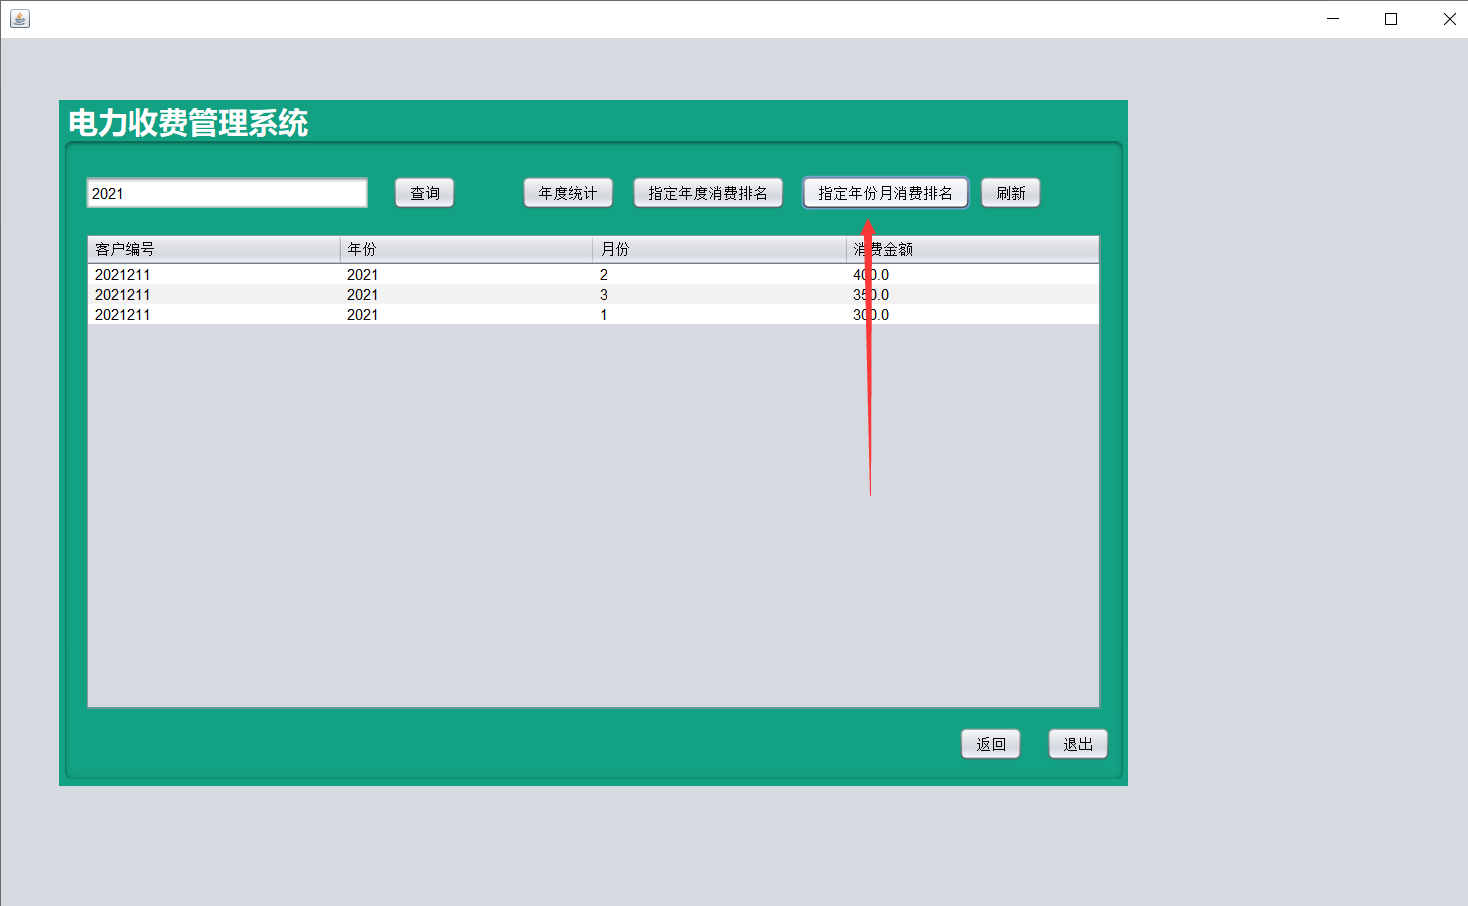Click the 年度统计 annual statistics button
Screen dimensions: 1468x906
click(x=567, y=192)
